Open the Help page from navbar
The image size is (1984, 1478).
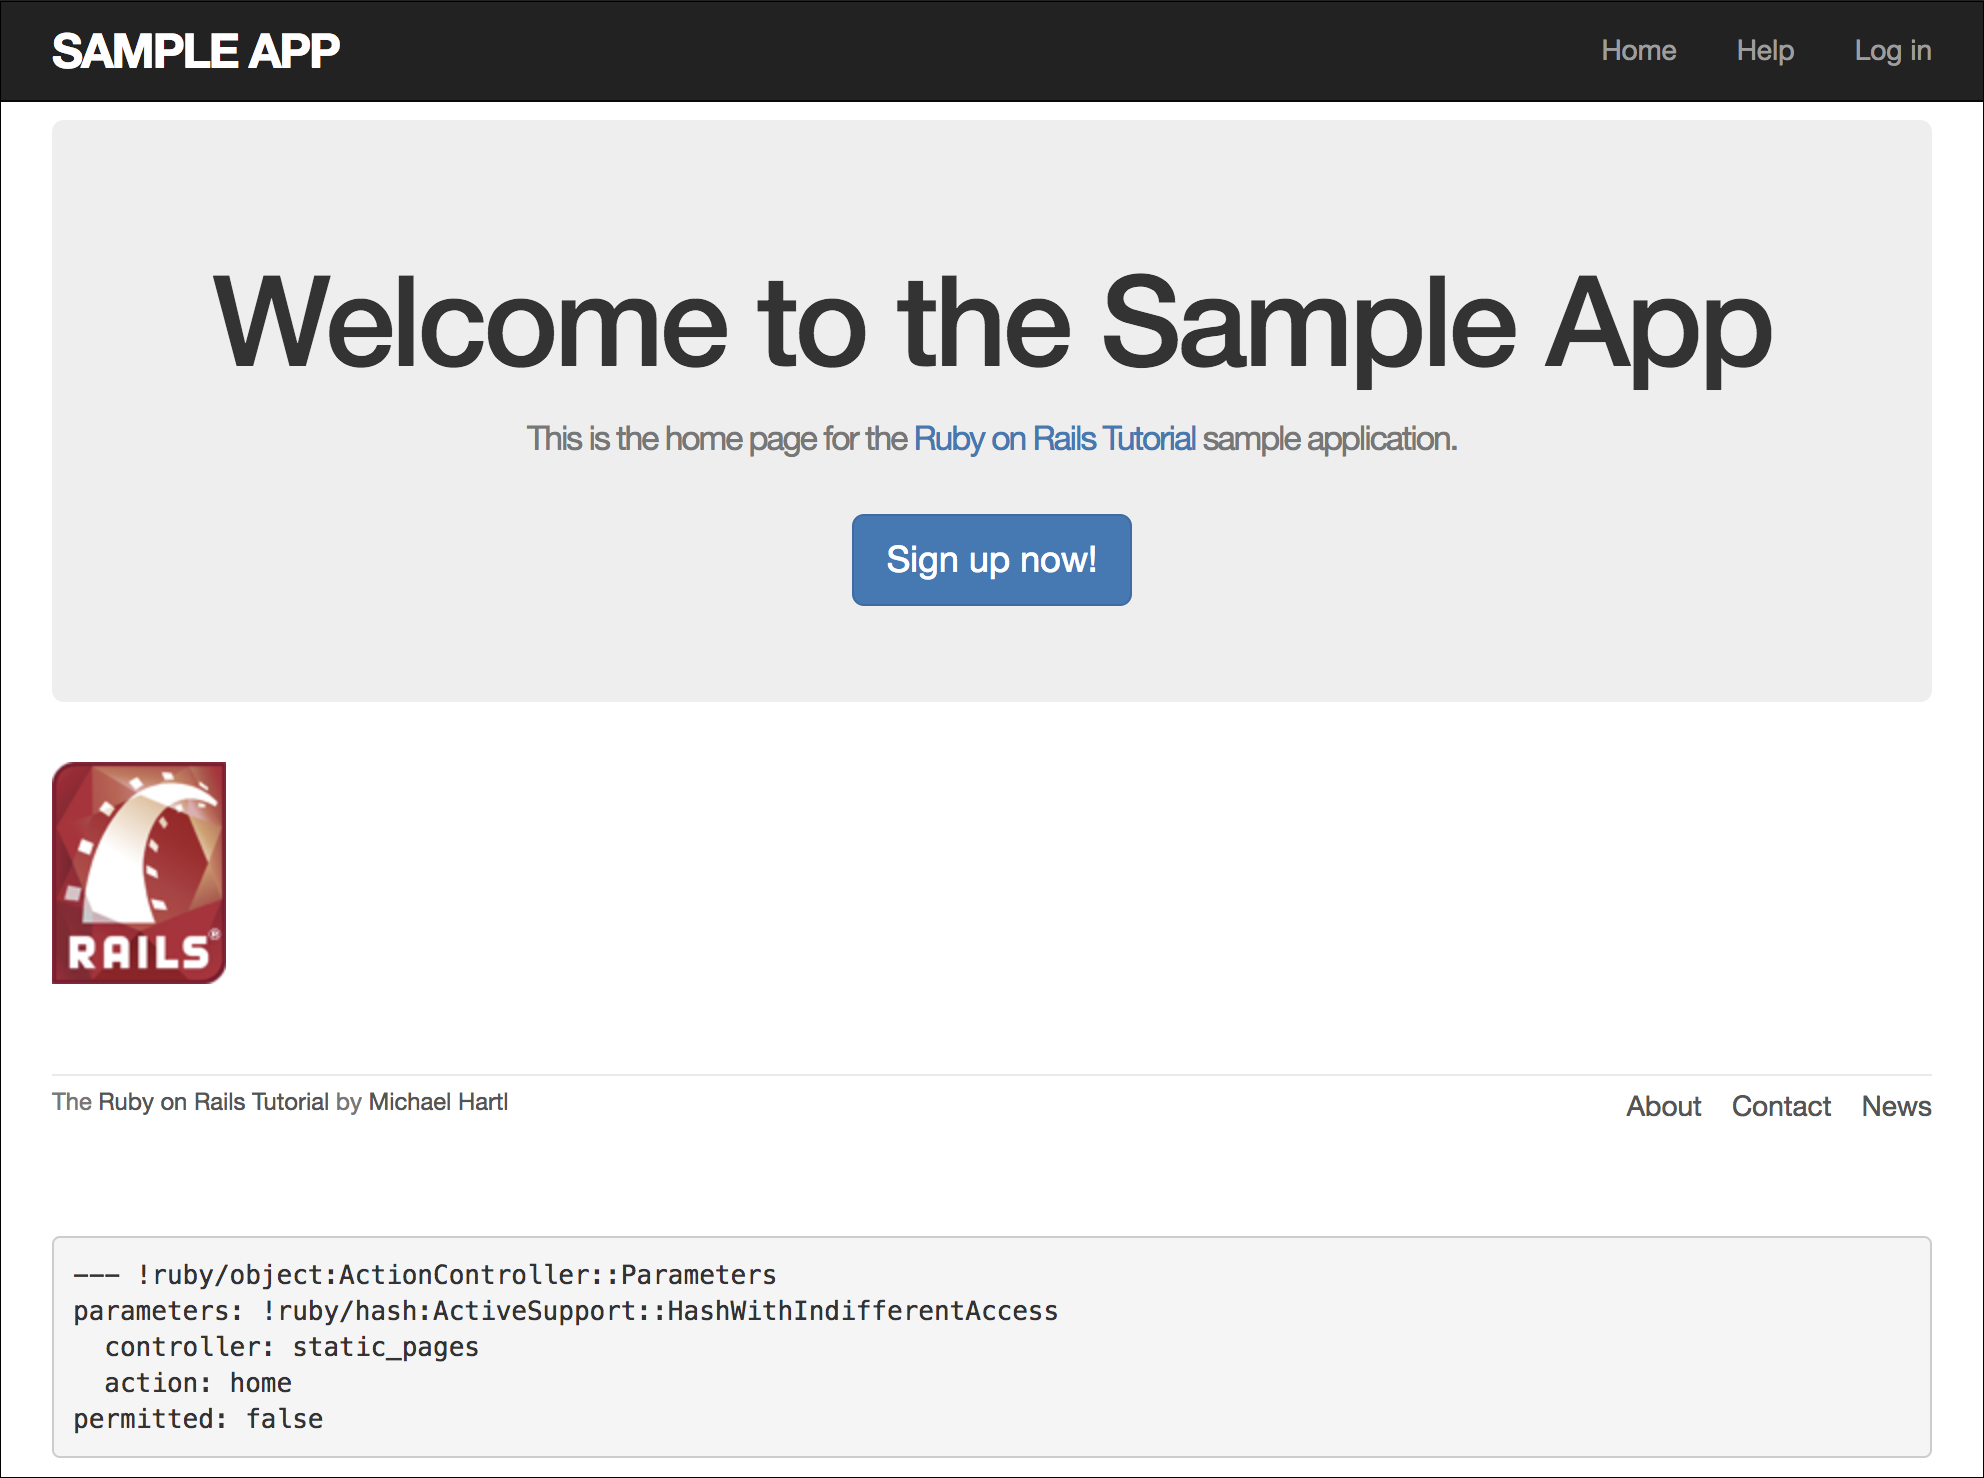(x=1764, y=51)
